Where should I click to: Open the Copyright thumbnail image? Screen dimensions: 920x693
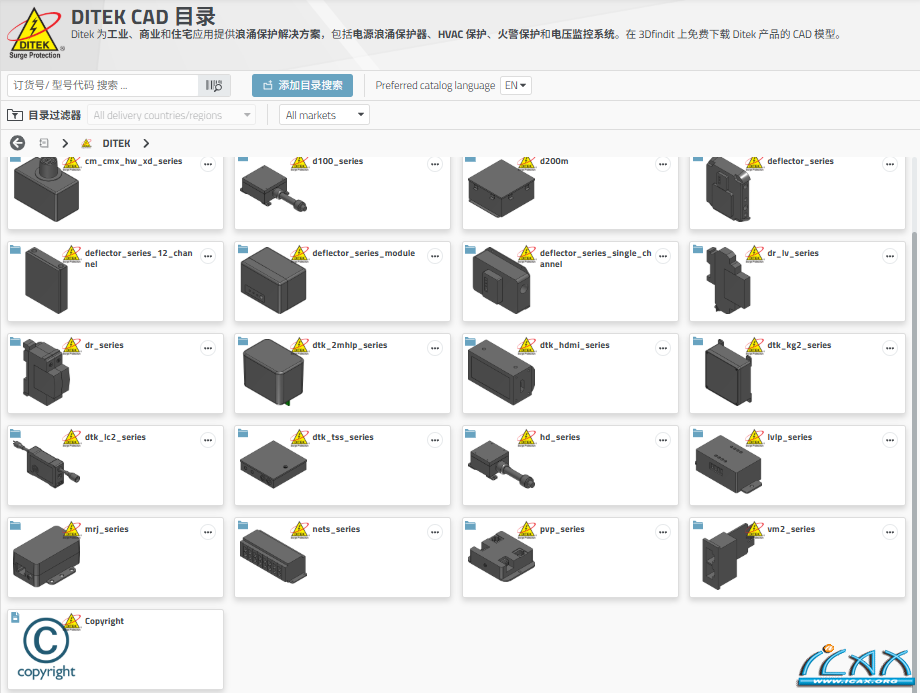[46, 648]
